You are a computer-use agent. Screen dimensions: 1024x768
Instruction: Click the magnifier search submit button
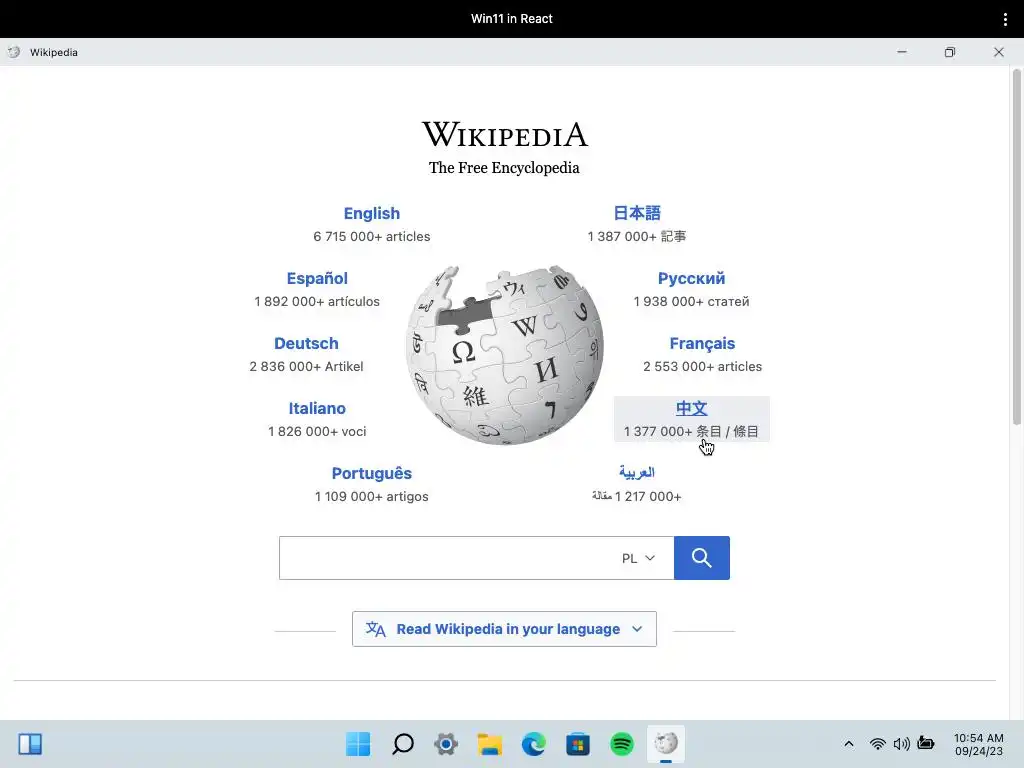[x=701, y=558]
